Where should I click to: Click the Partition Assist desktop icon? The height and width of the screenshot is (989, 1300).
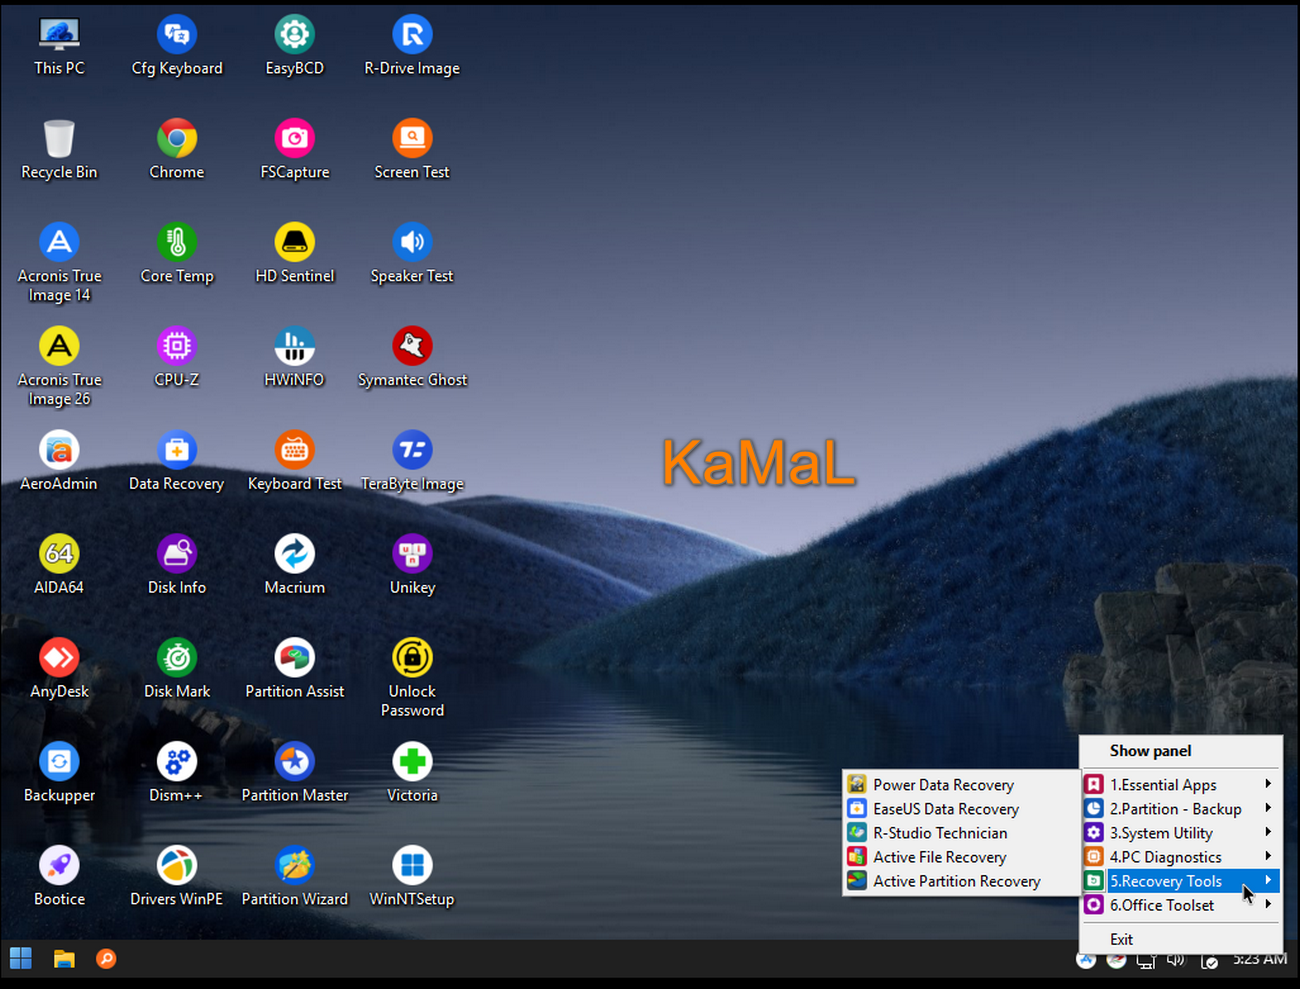295,670
